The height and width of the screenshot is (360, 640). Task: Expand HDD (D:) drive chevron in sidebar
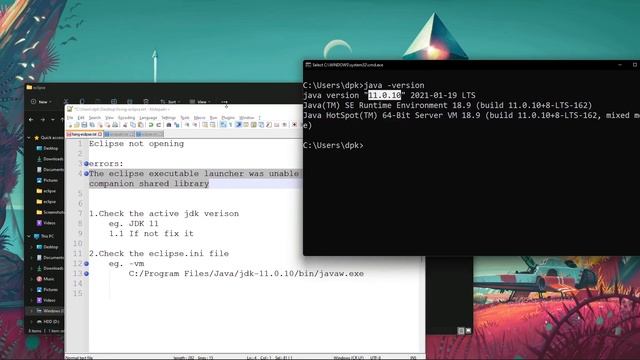(32, 322)
